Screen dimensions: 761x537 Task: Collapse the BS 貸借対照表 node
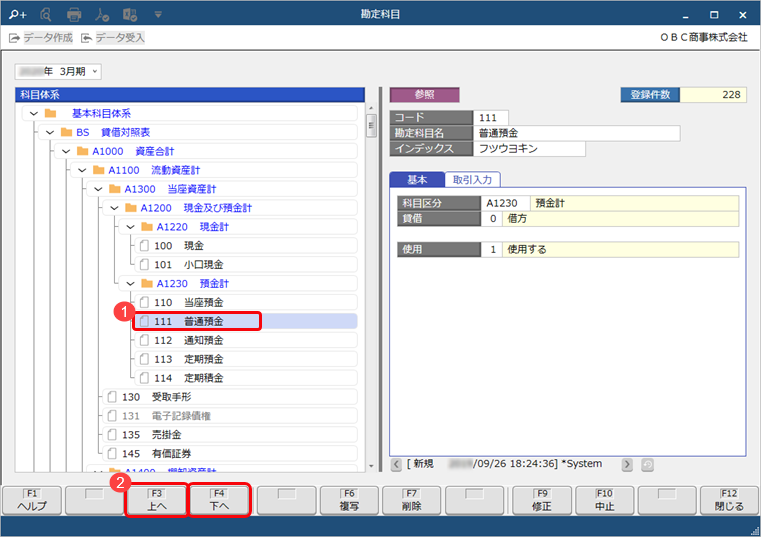pyautogui.click(x=50, y=133)
